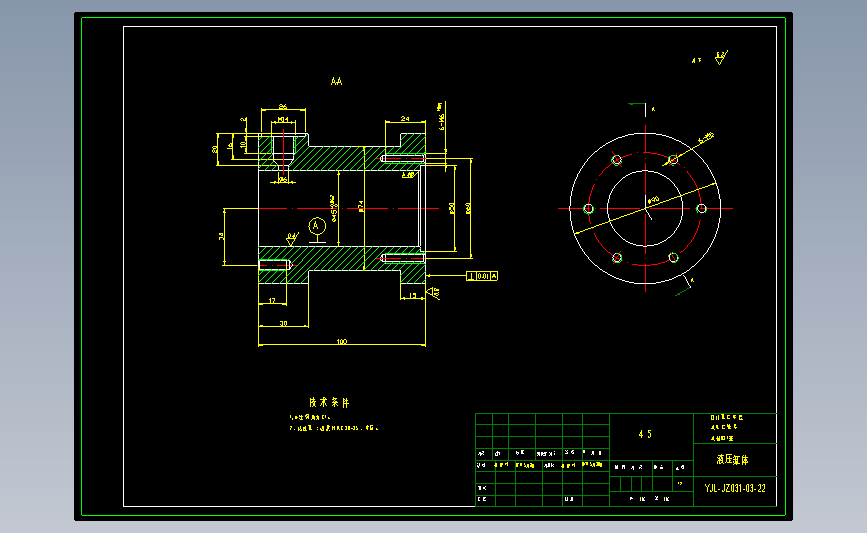This screenshot has height=533, width=867.
Task: Select the "AA" section view label
Action: [336, 81]
